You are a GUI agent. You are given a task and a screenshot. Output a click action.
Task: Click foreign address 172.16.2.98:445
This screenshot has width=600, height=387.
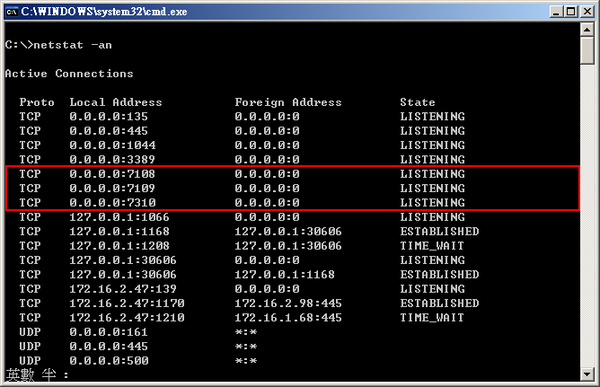point(288,303)
